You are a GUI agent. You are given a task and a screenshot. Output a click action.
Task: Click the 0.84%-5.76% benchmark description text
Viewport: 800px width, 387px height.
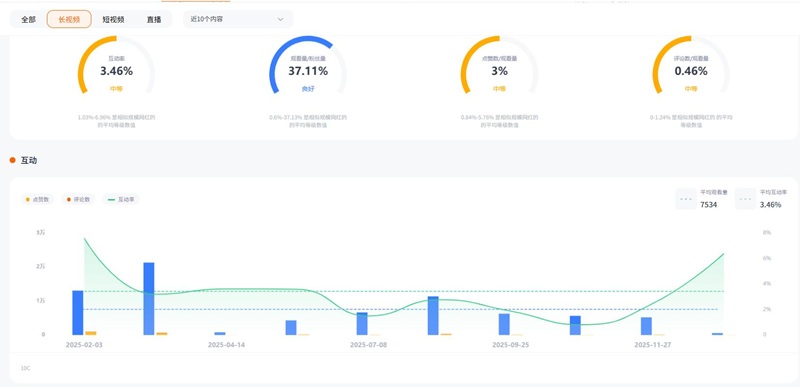coord(499,121)
